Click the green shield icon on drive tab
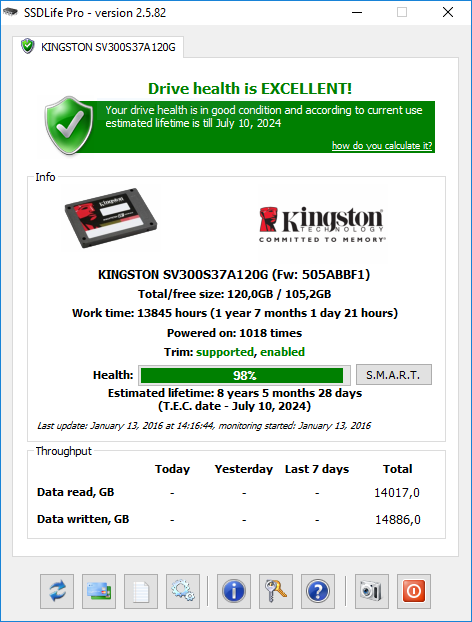The width and height of the screenshot is (472, 622). [28, 46]
